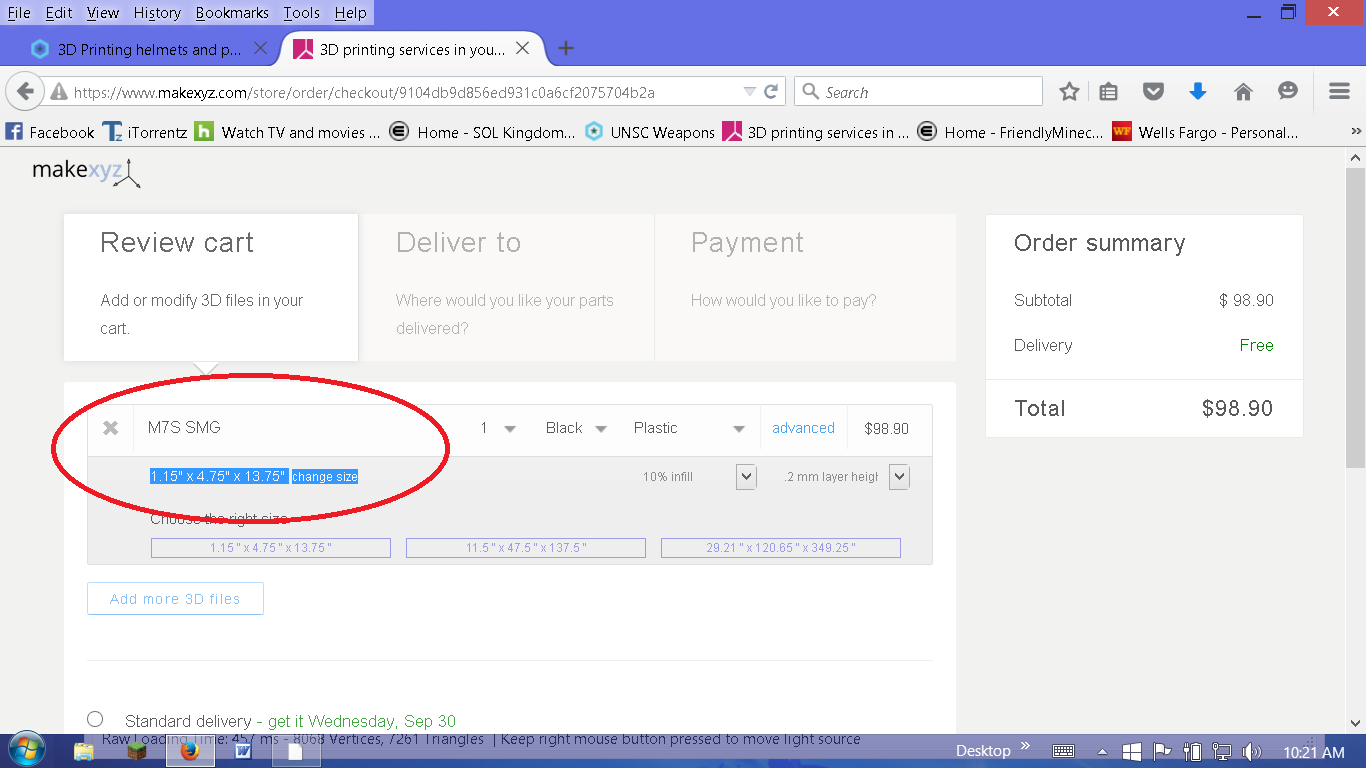Open a new tab with plus button

click(566, 48)
